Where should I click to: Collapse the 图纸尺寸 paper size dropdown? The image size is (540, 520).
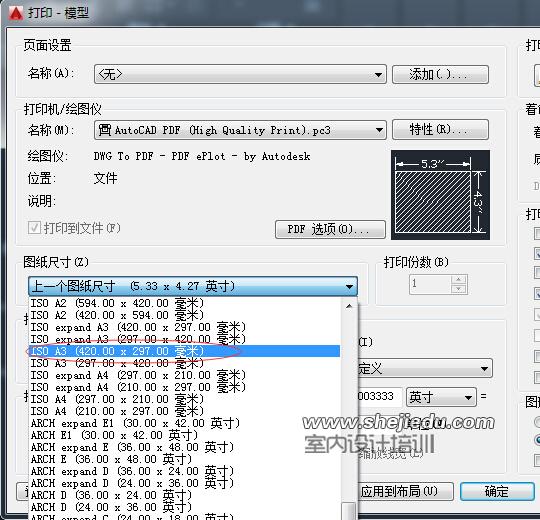(x=193, y=286)
